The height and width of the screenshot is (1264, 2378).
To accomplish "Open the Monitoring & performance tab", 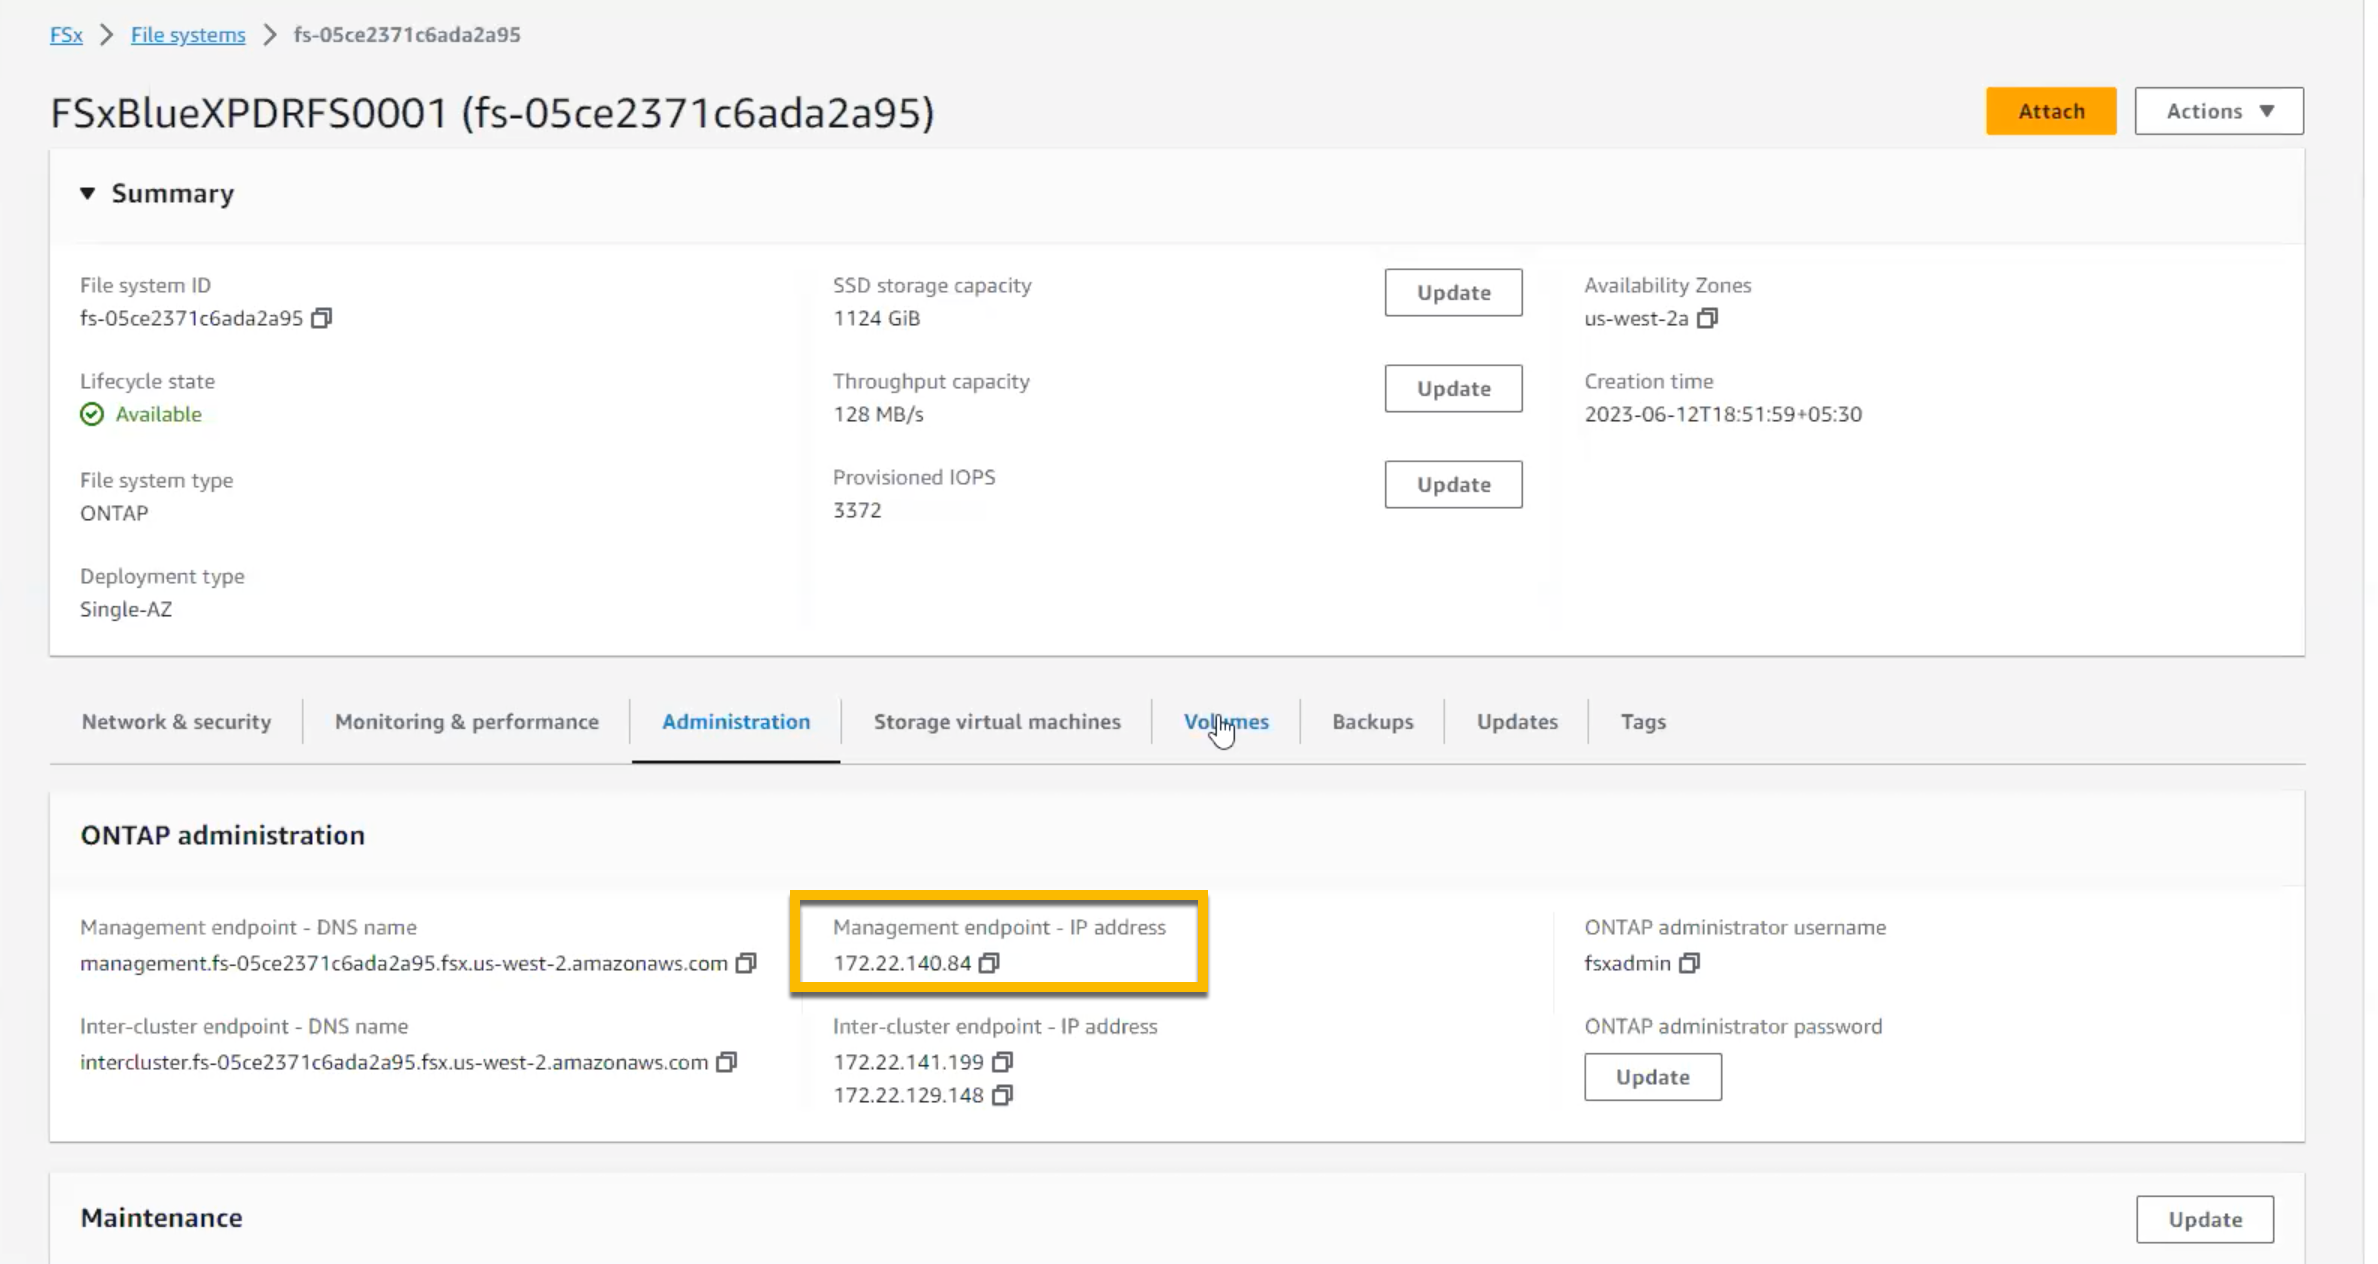I will click(467, 722).
